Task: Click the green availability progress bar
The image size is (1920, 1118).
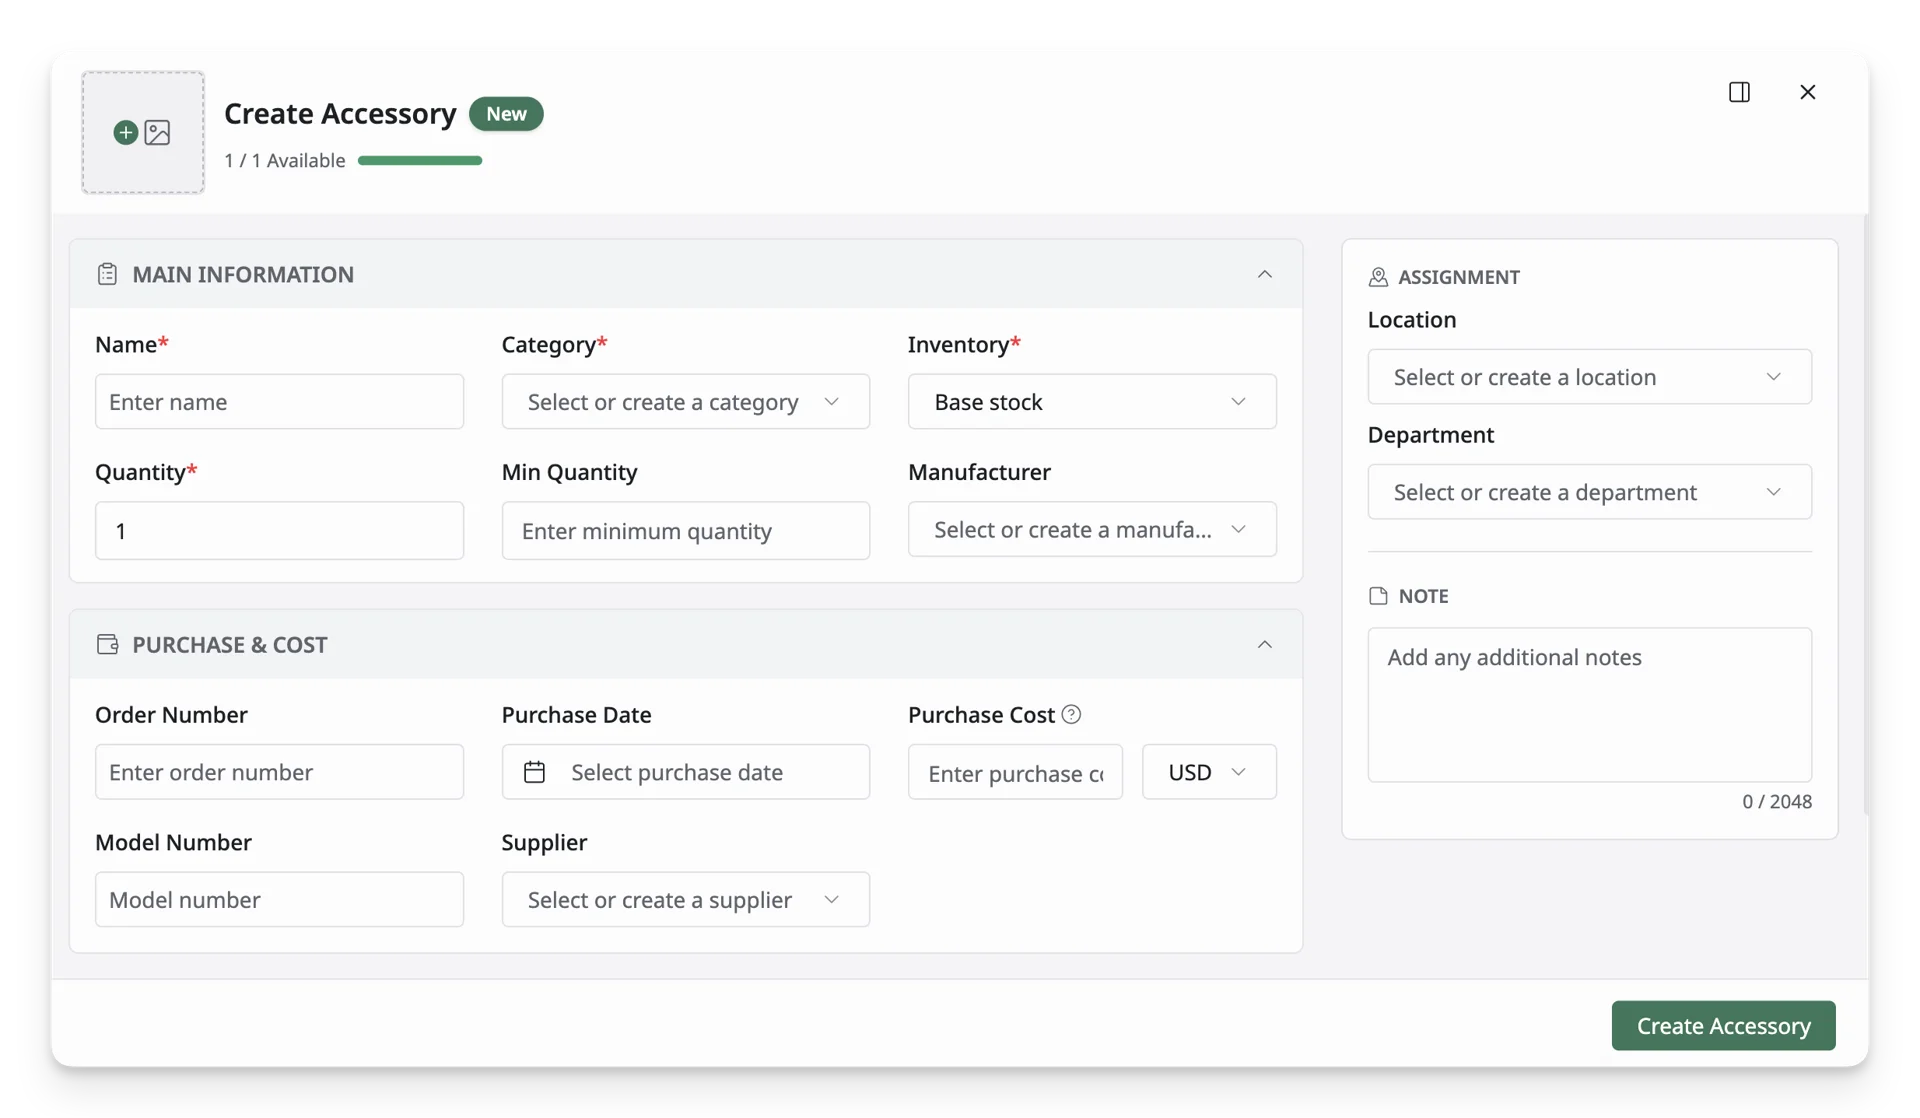Action: point(420,160)
